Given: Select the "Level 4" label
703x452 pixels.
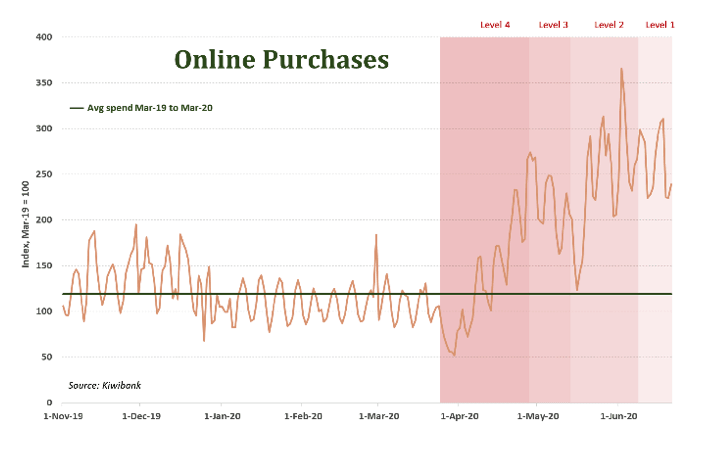Looking at the screenshot, I should 495,24.
